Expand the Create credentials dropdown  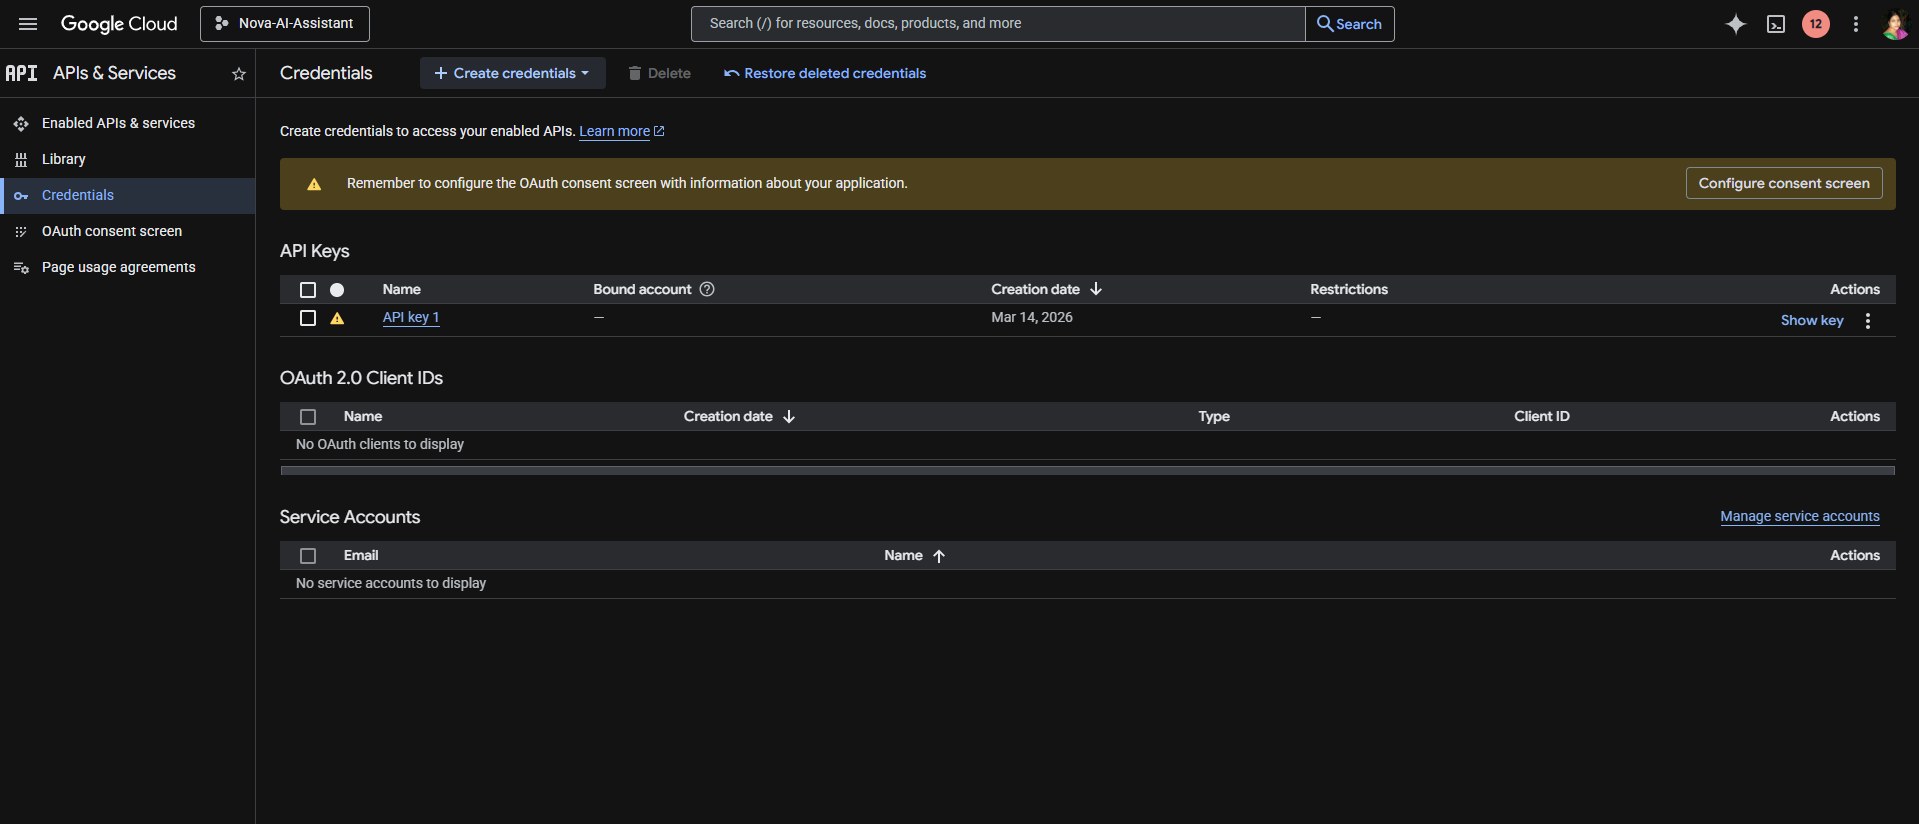(x=512, y=73)
